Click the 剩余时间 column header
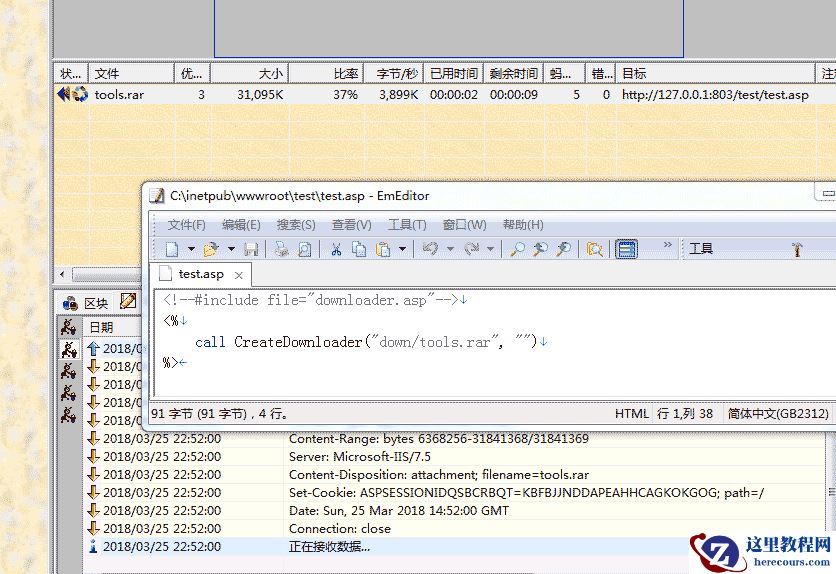Image resolution: width=836 pixels, height=574 pixels. point(513,74)
